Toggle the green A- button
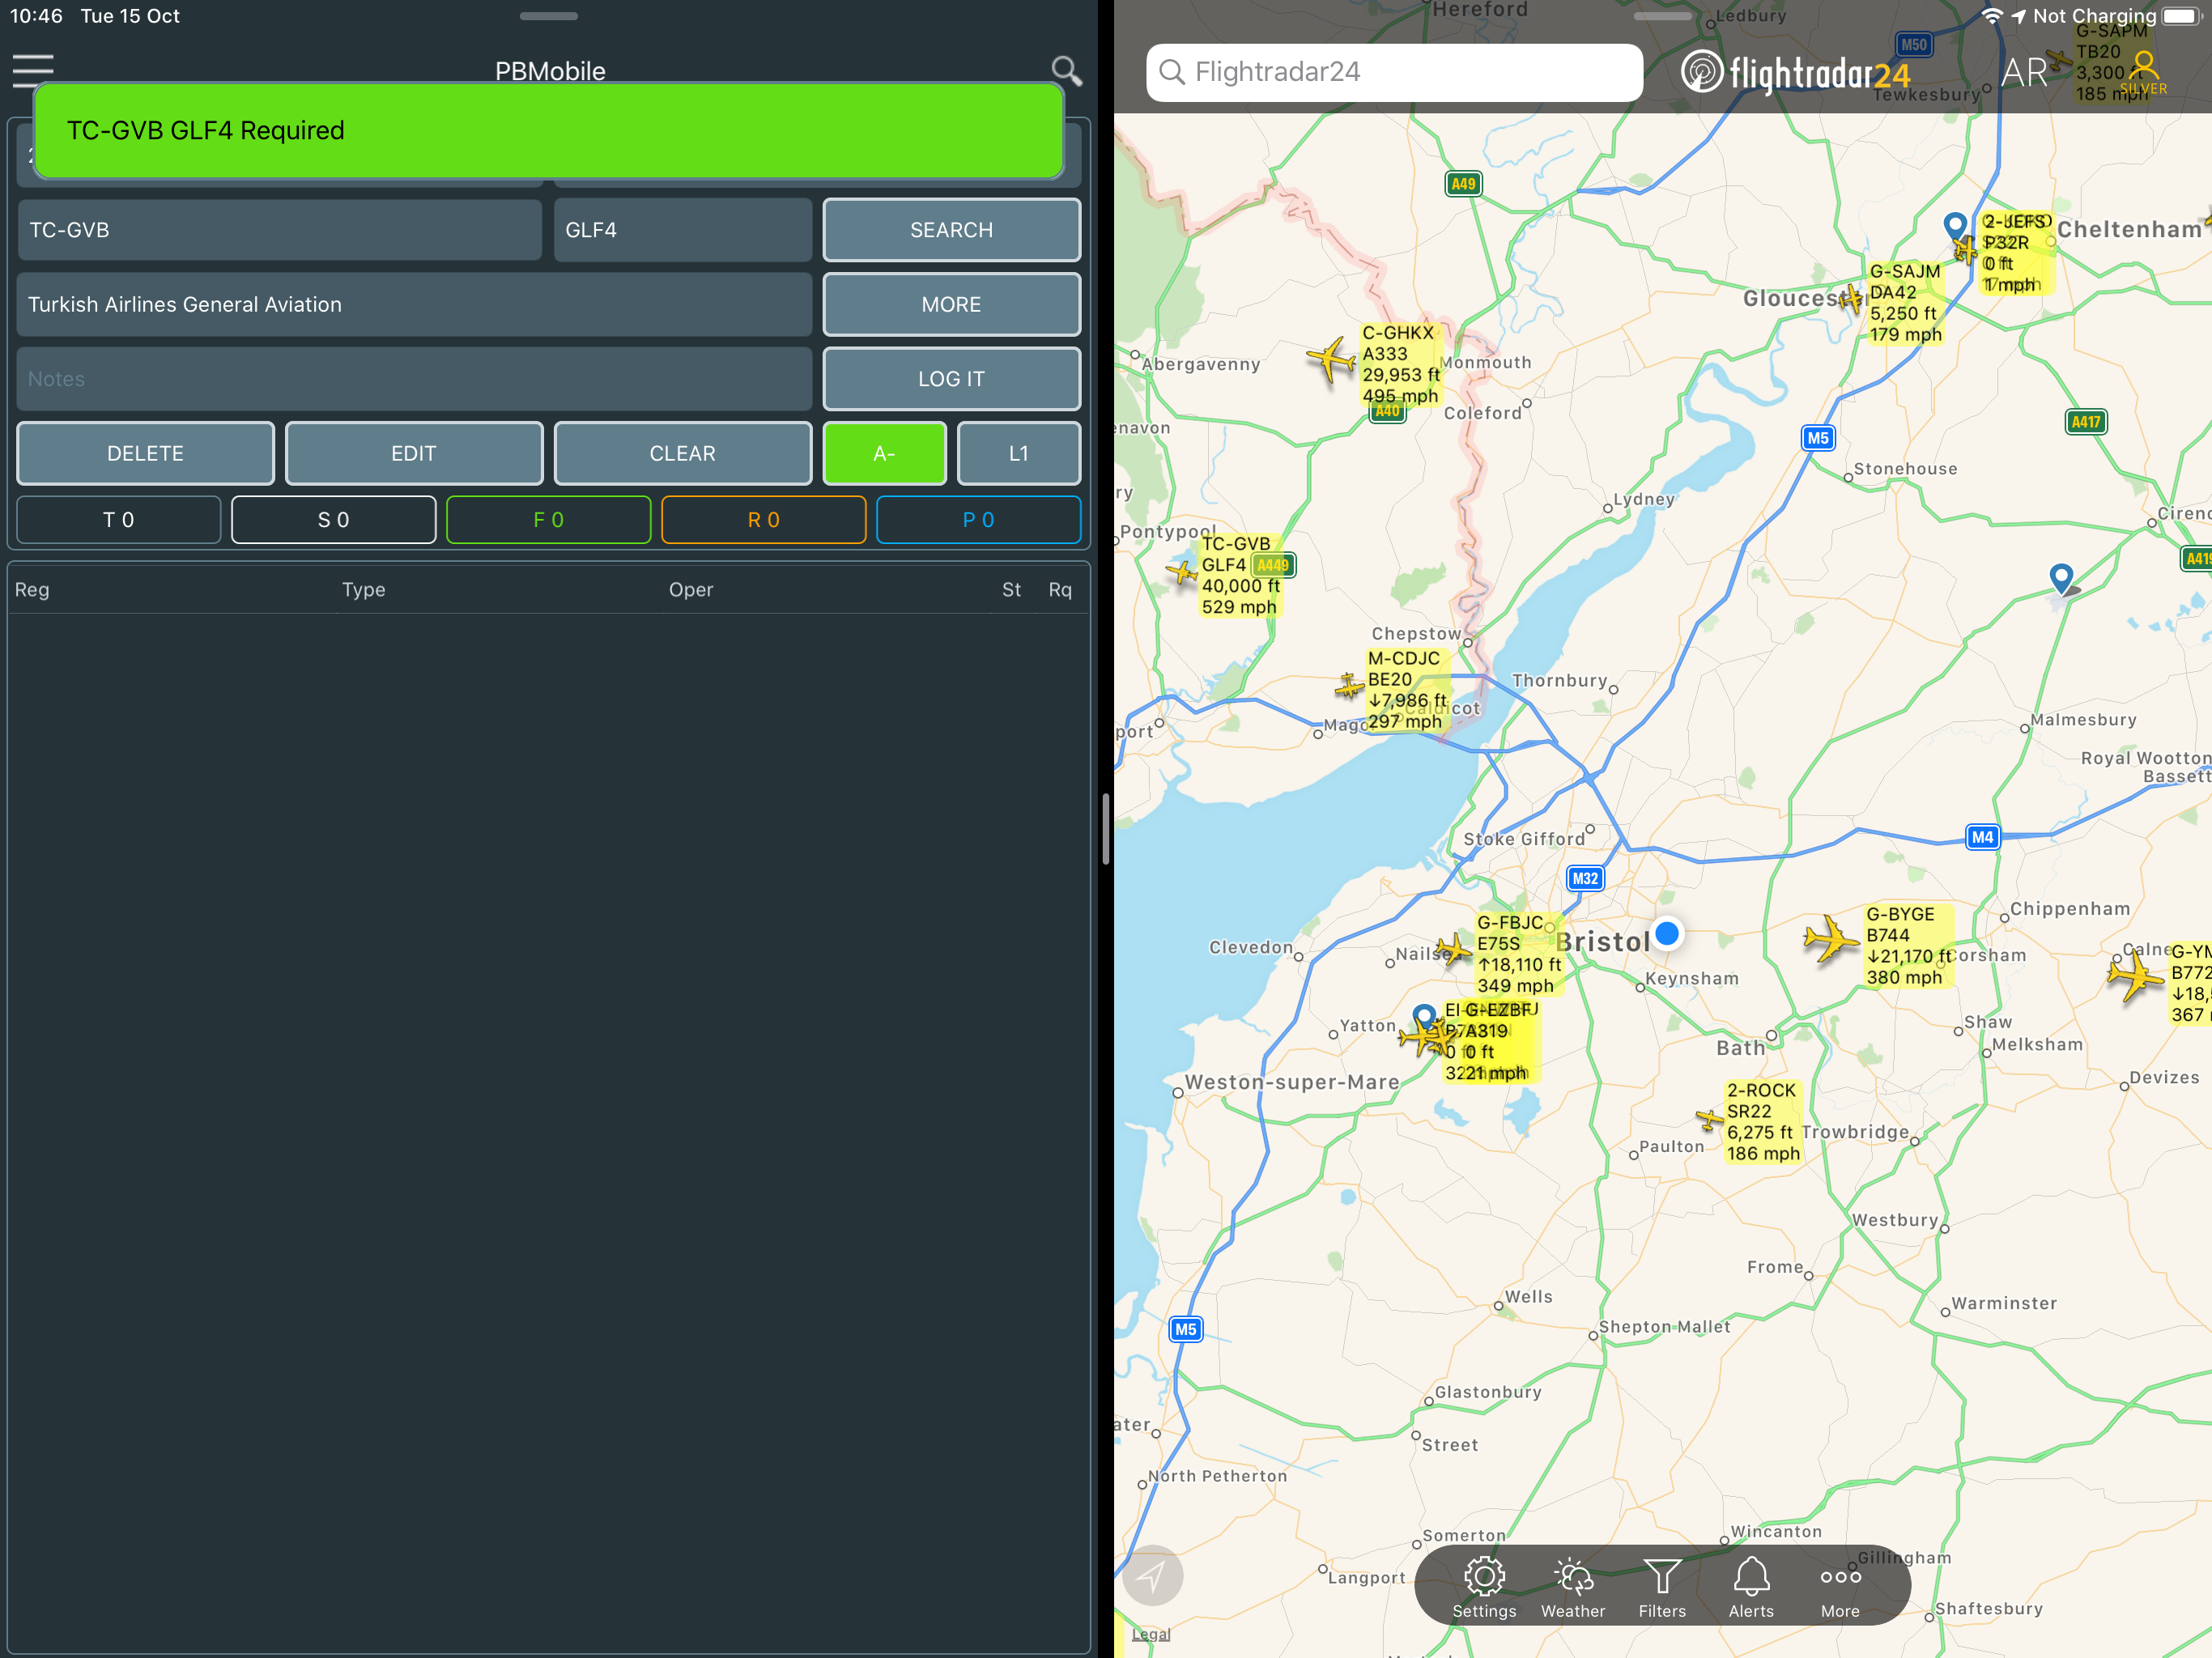The image size is (2212, 1658). pyautogui.click(x=884, y=453)
